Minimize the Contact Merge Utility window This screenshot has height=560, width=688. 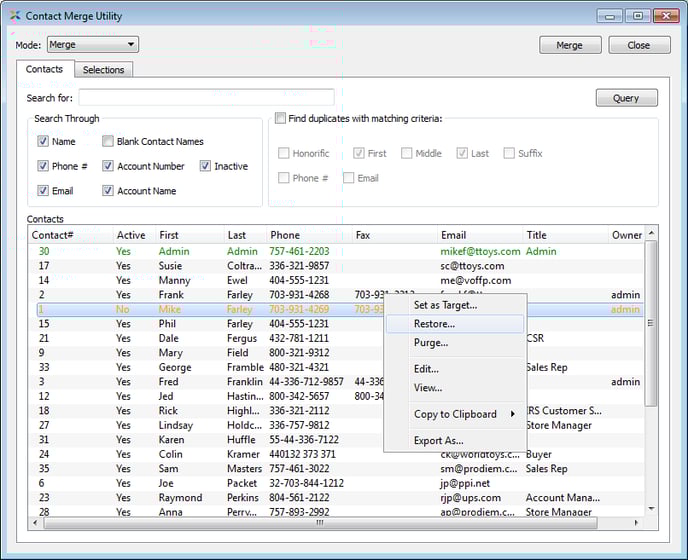609,16
